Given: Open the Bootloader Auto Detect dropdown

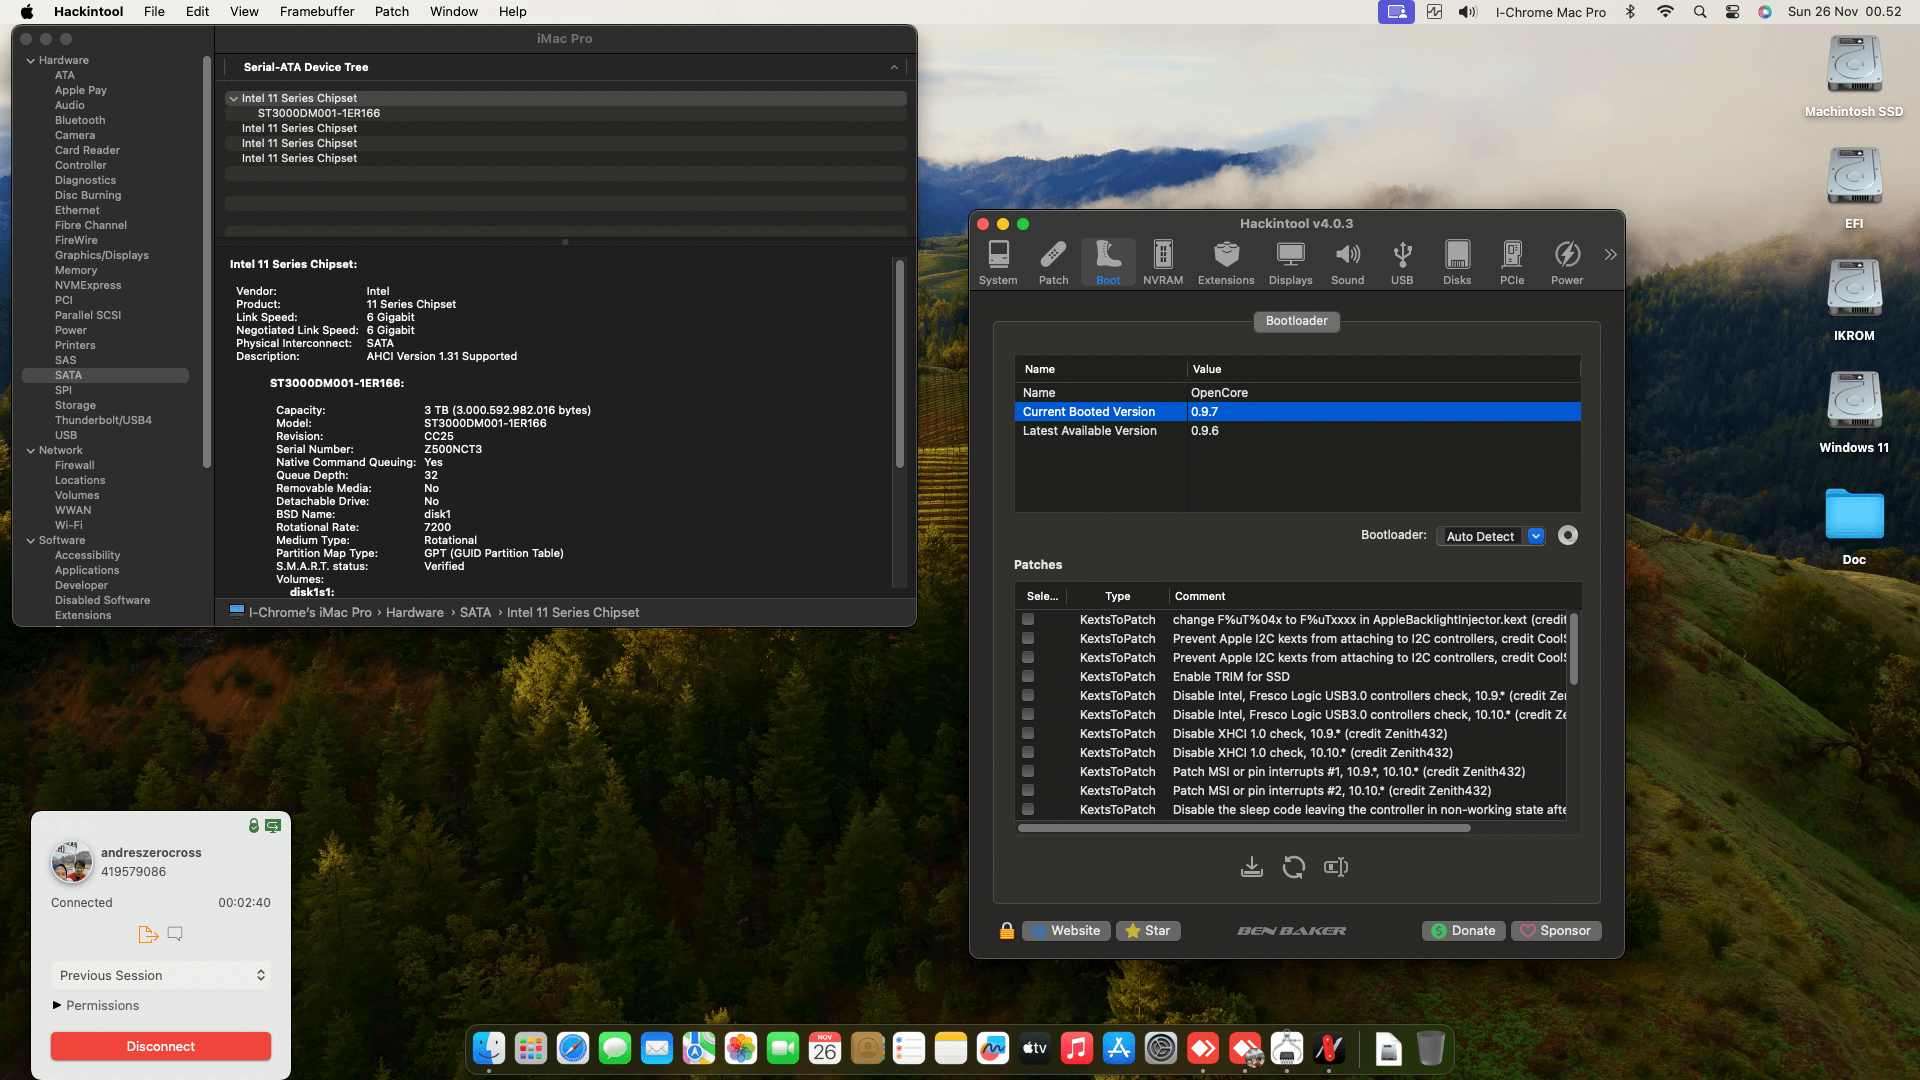Looking at the screenshot, I should tap(1491, 536).
